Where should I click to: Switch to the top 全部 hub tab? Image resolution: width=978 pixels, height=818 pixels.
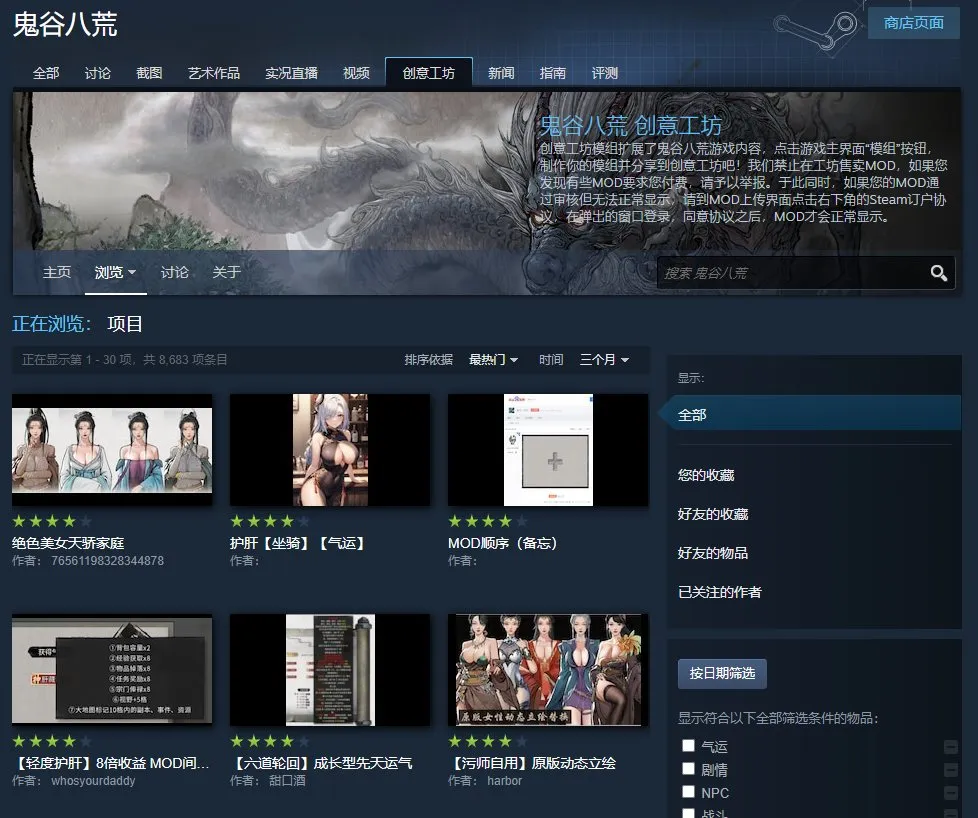[46, 73]
